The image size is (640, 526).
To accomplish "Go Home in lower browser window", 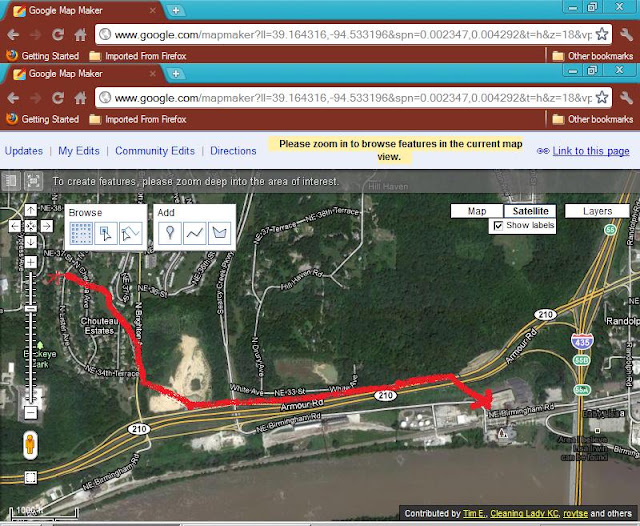I will (80, 98).
